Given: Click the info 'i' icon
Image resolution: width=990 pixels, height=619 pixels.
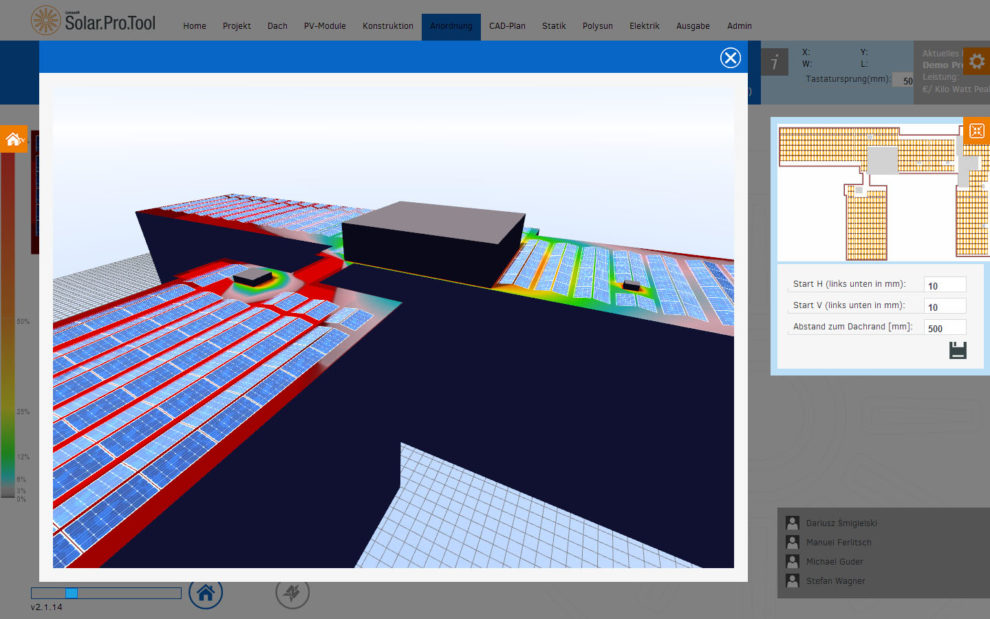Looking at the screenshot, I should point(774,62).
